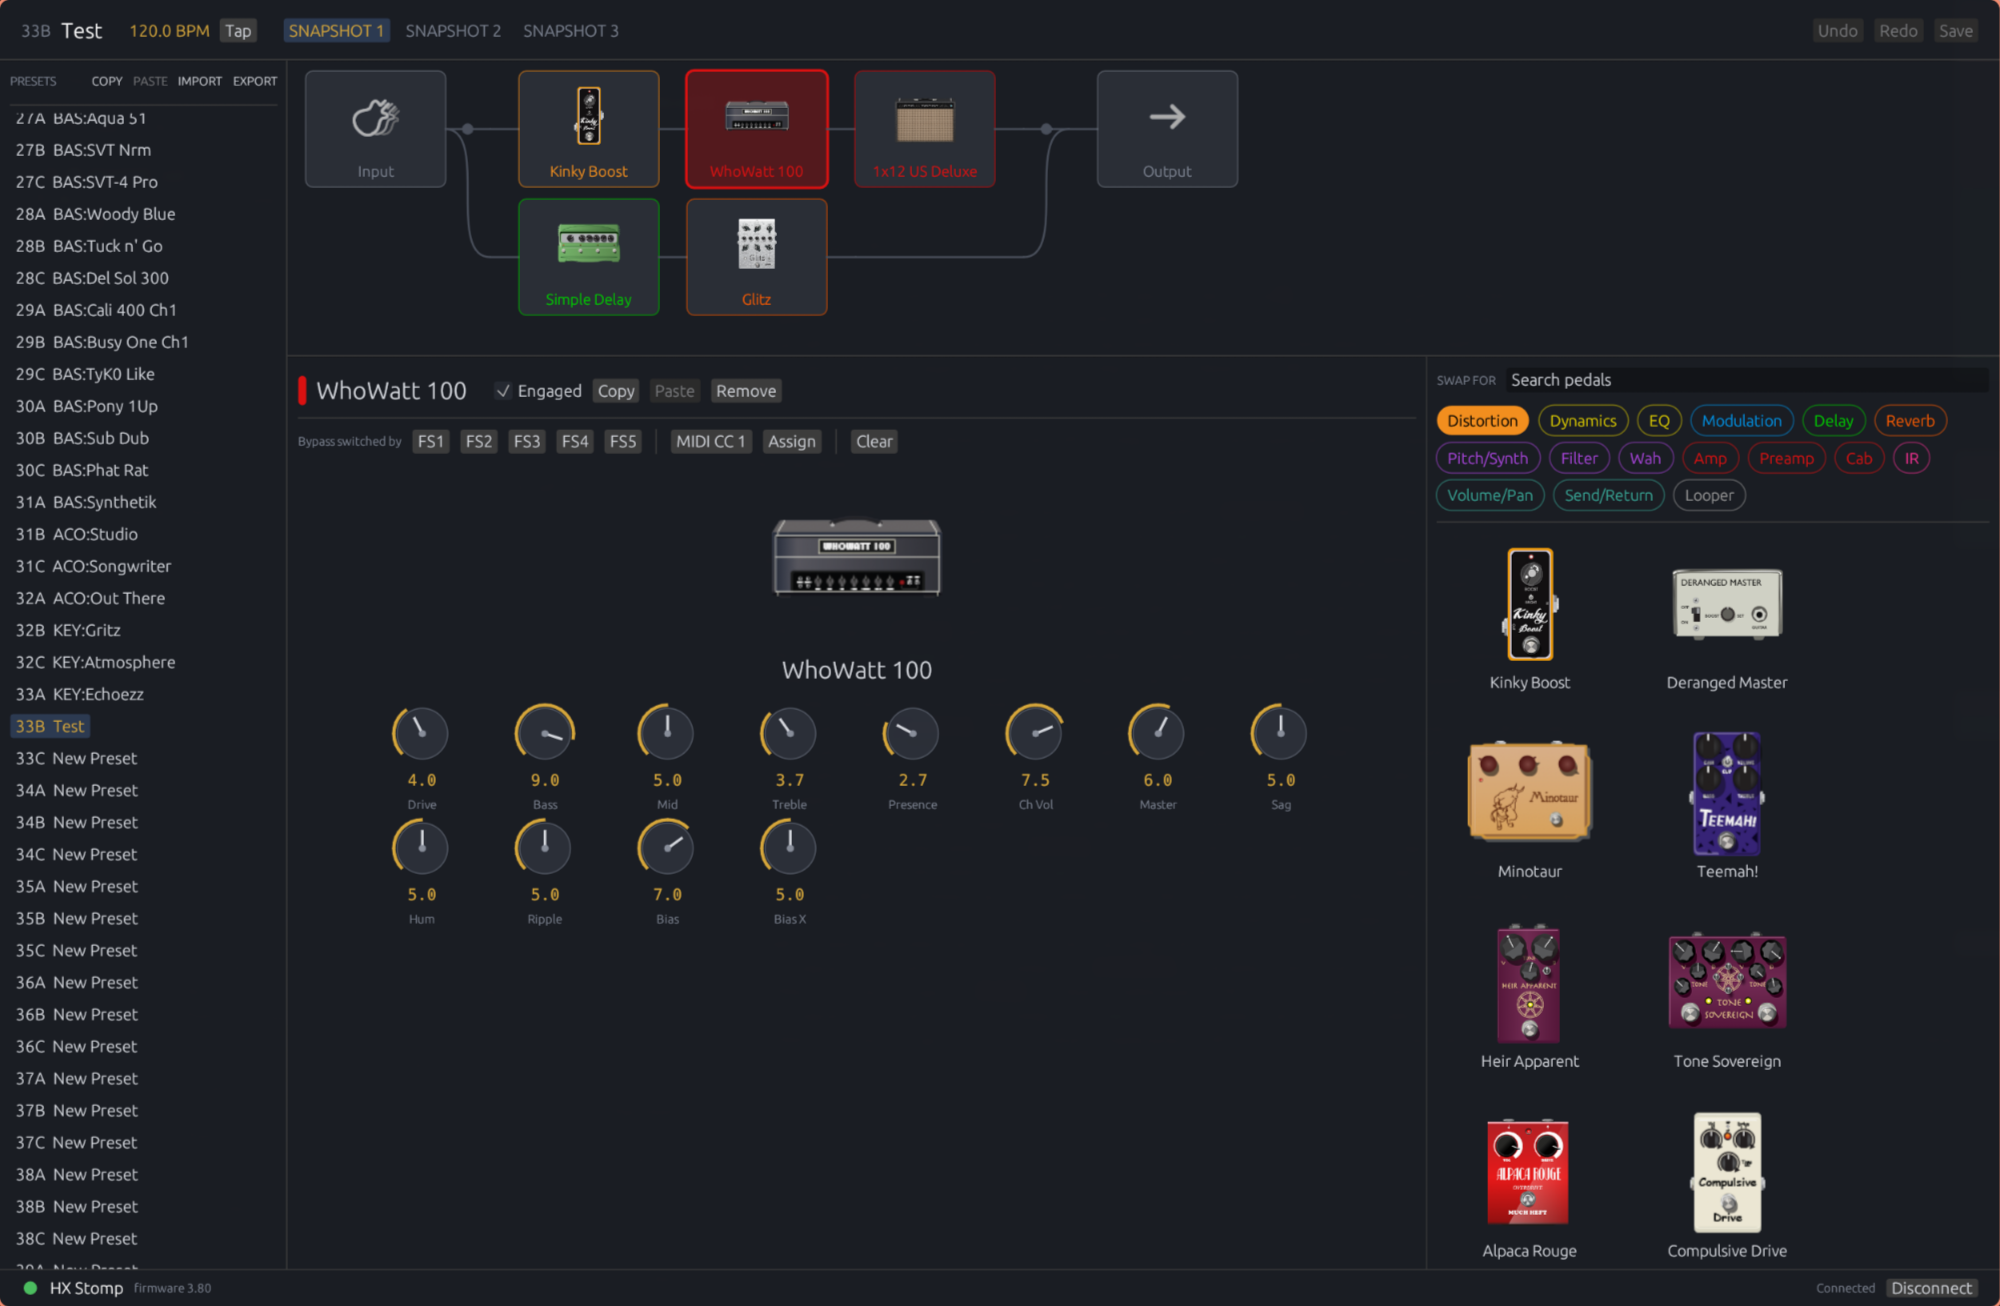Click the green connection status indicator
Screen dimensions: 2000x1306
tap(30, 1288)
